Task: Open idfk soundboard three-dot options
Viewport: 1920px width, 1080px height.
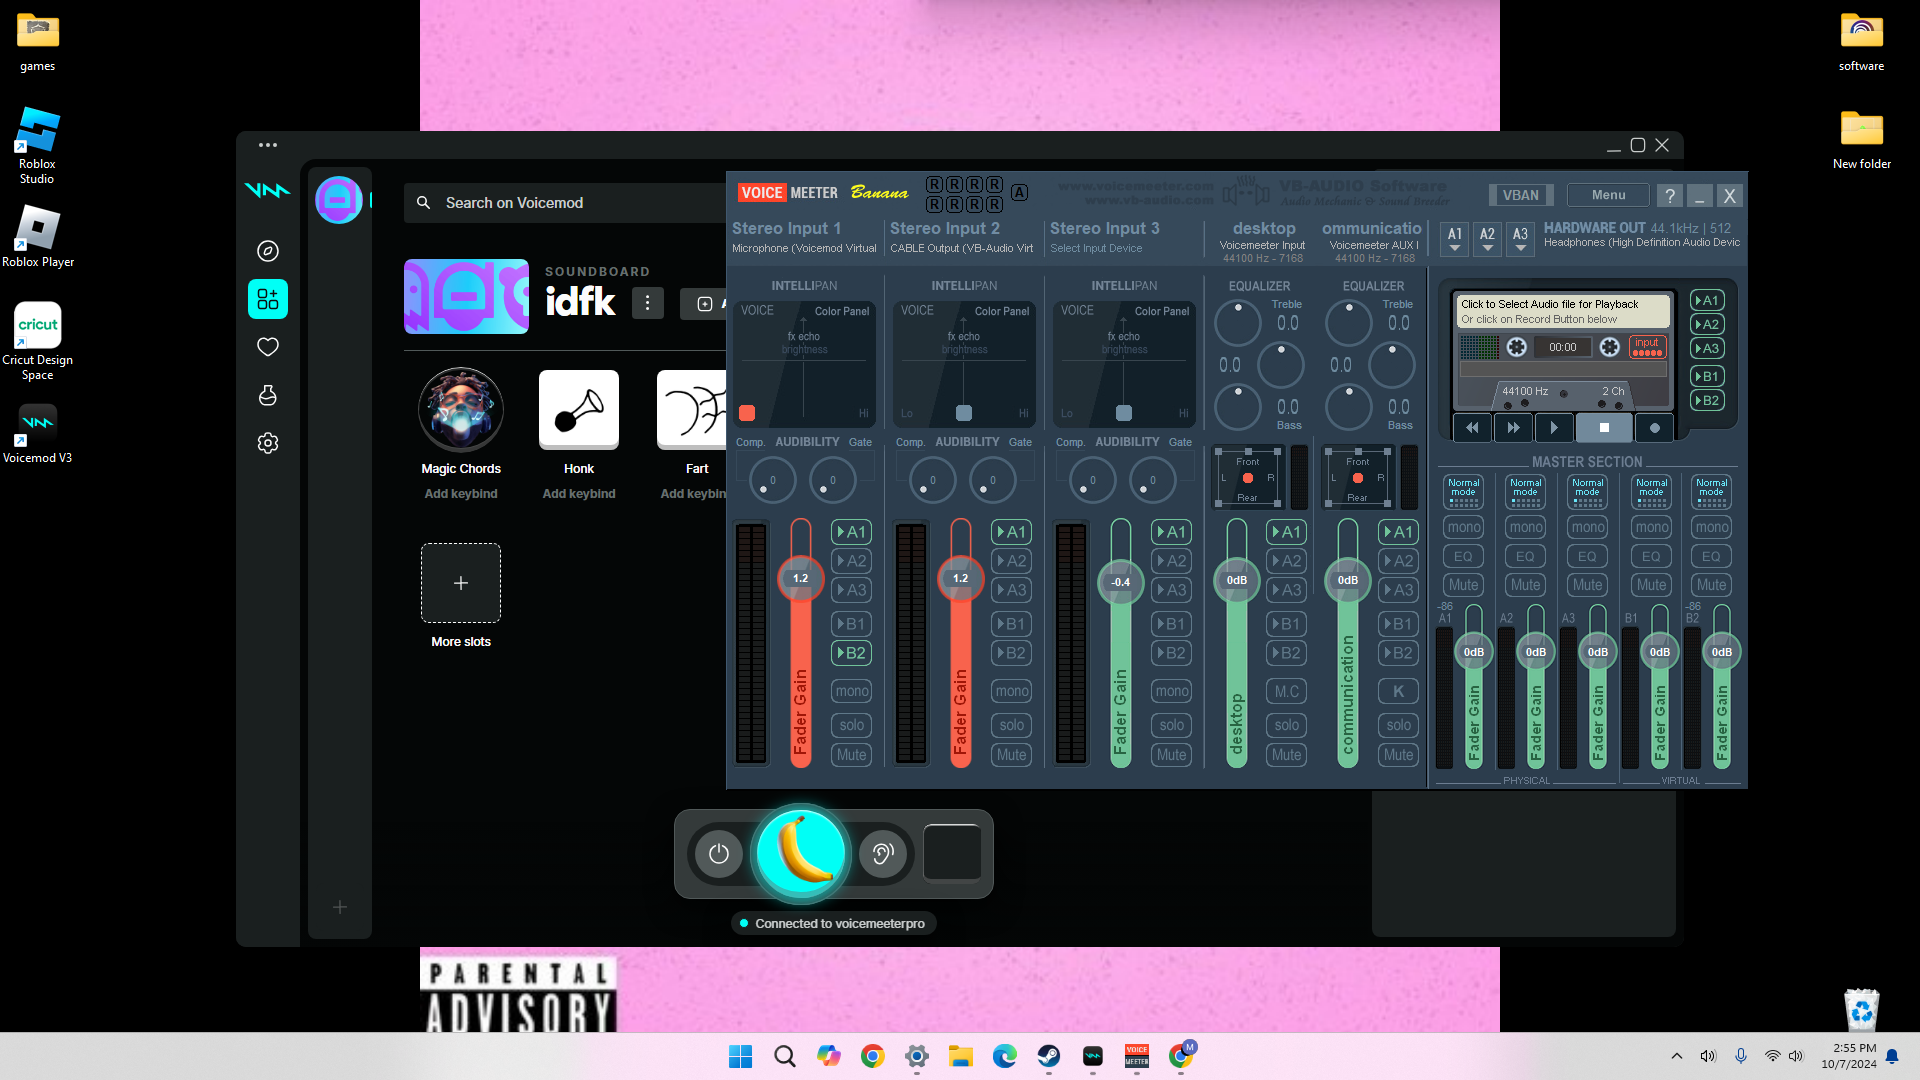Action: (x=647, y=303)
